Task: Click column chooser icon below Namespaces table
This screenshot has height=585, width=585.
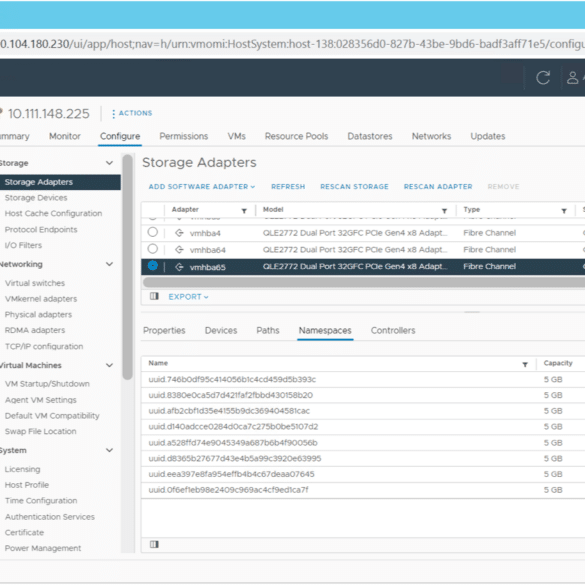Action: coord(154,544)
